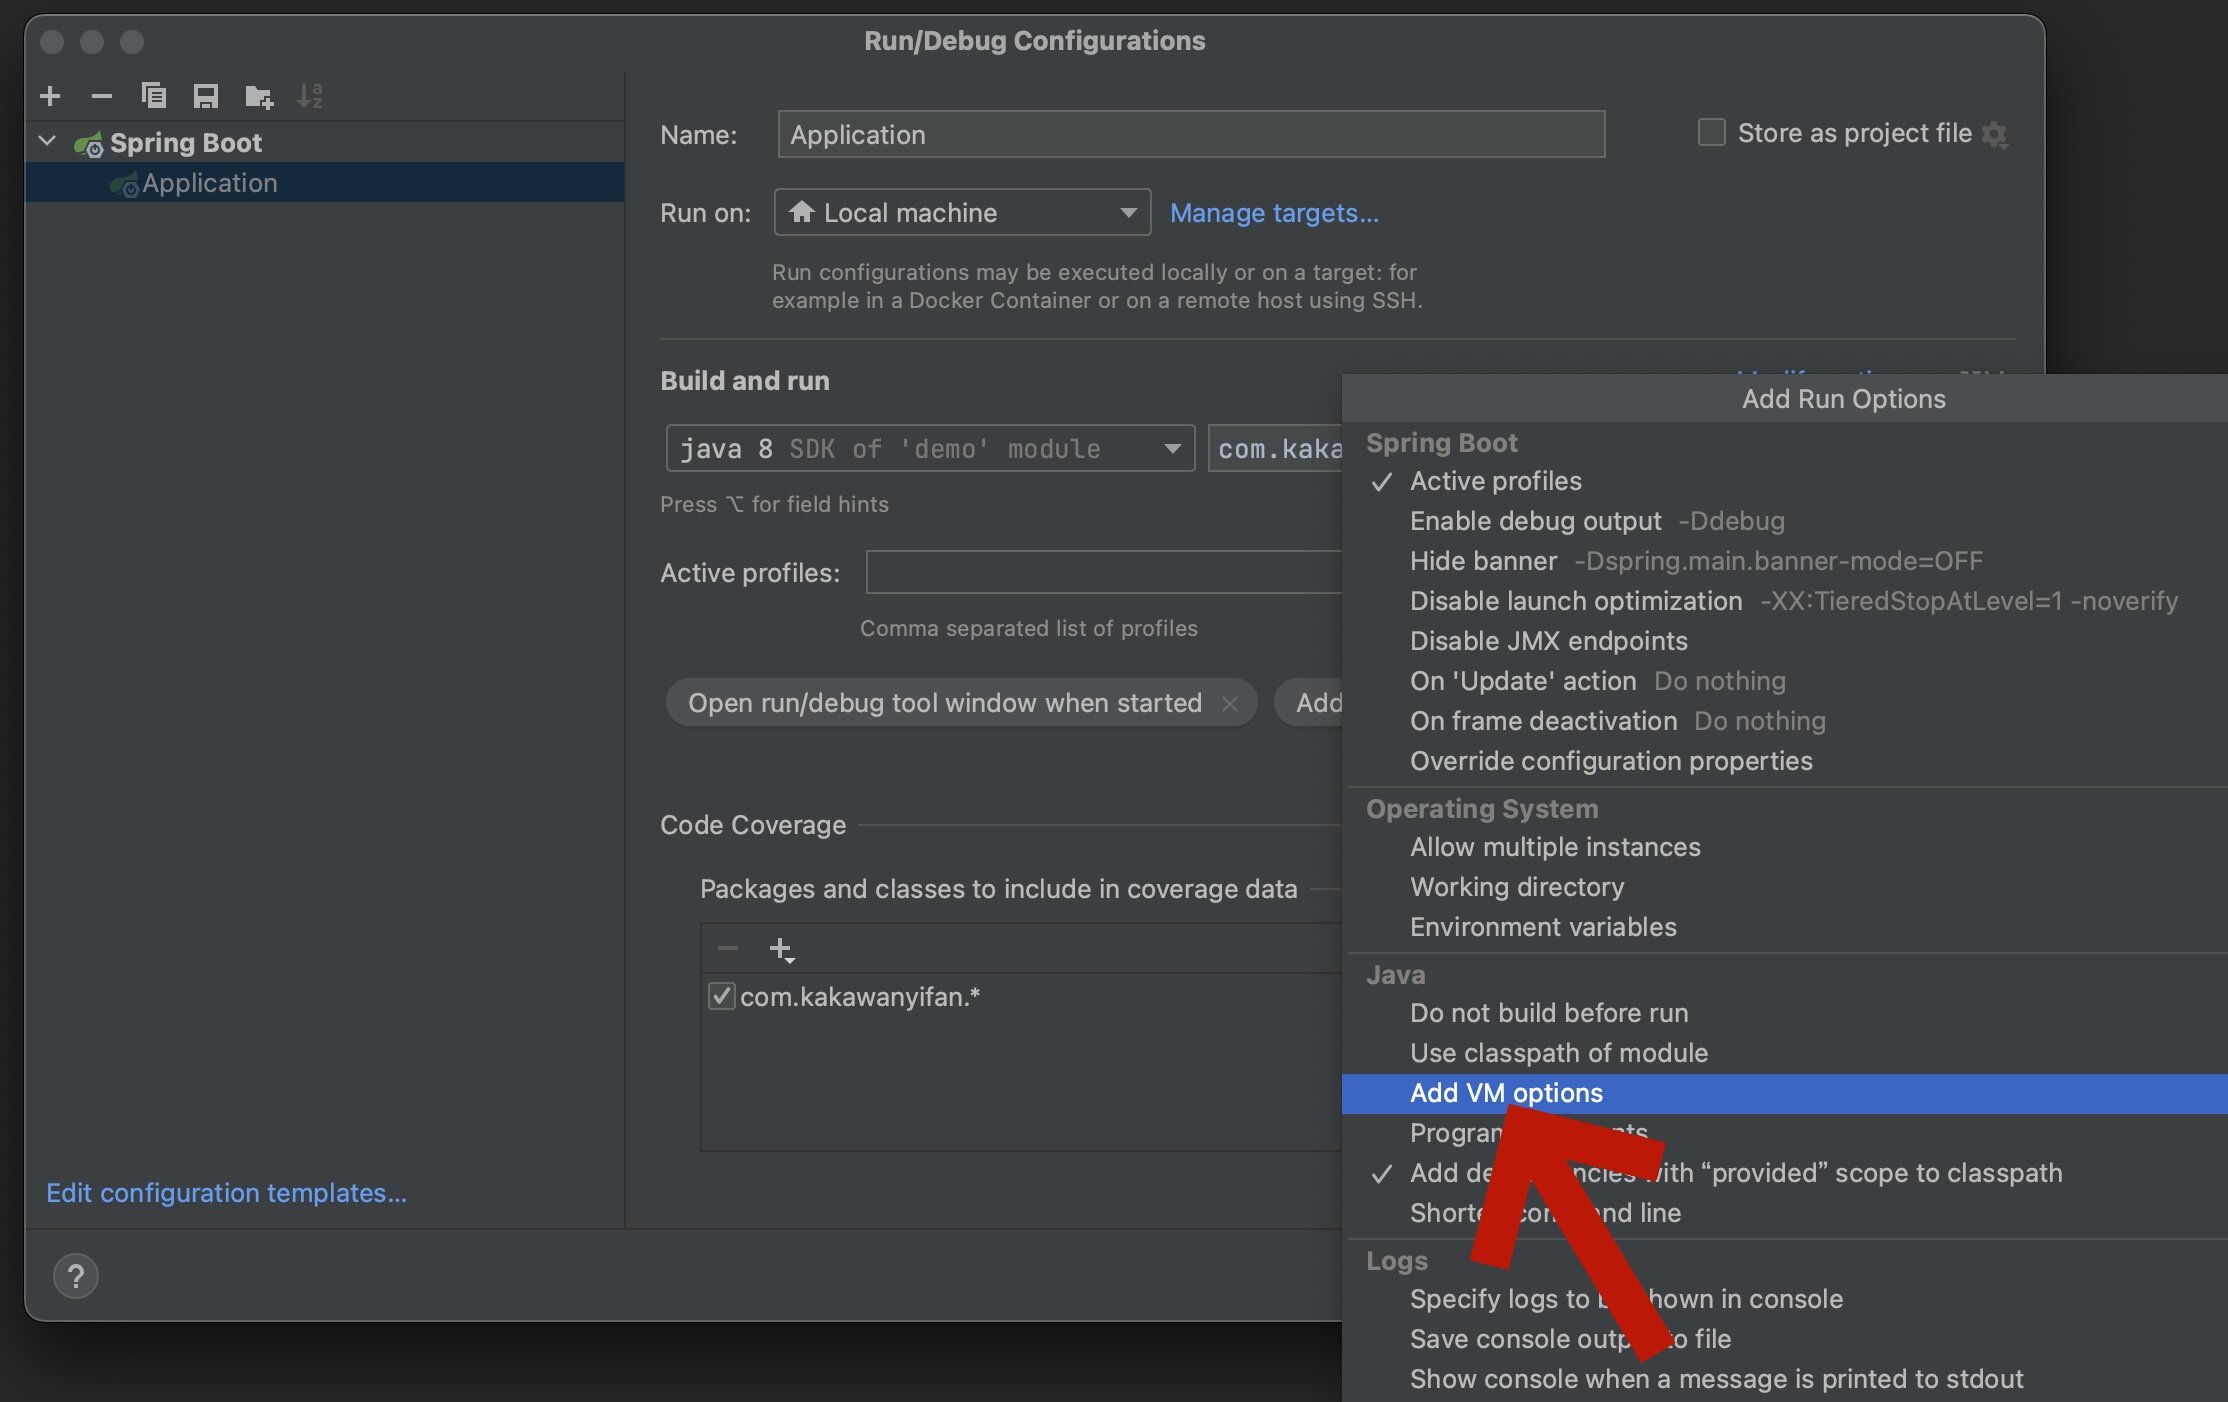Enable the Store as project file checkbox
This screenshot has width=2228, height=1402.
pos(1711,133)
